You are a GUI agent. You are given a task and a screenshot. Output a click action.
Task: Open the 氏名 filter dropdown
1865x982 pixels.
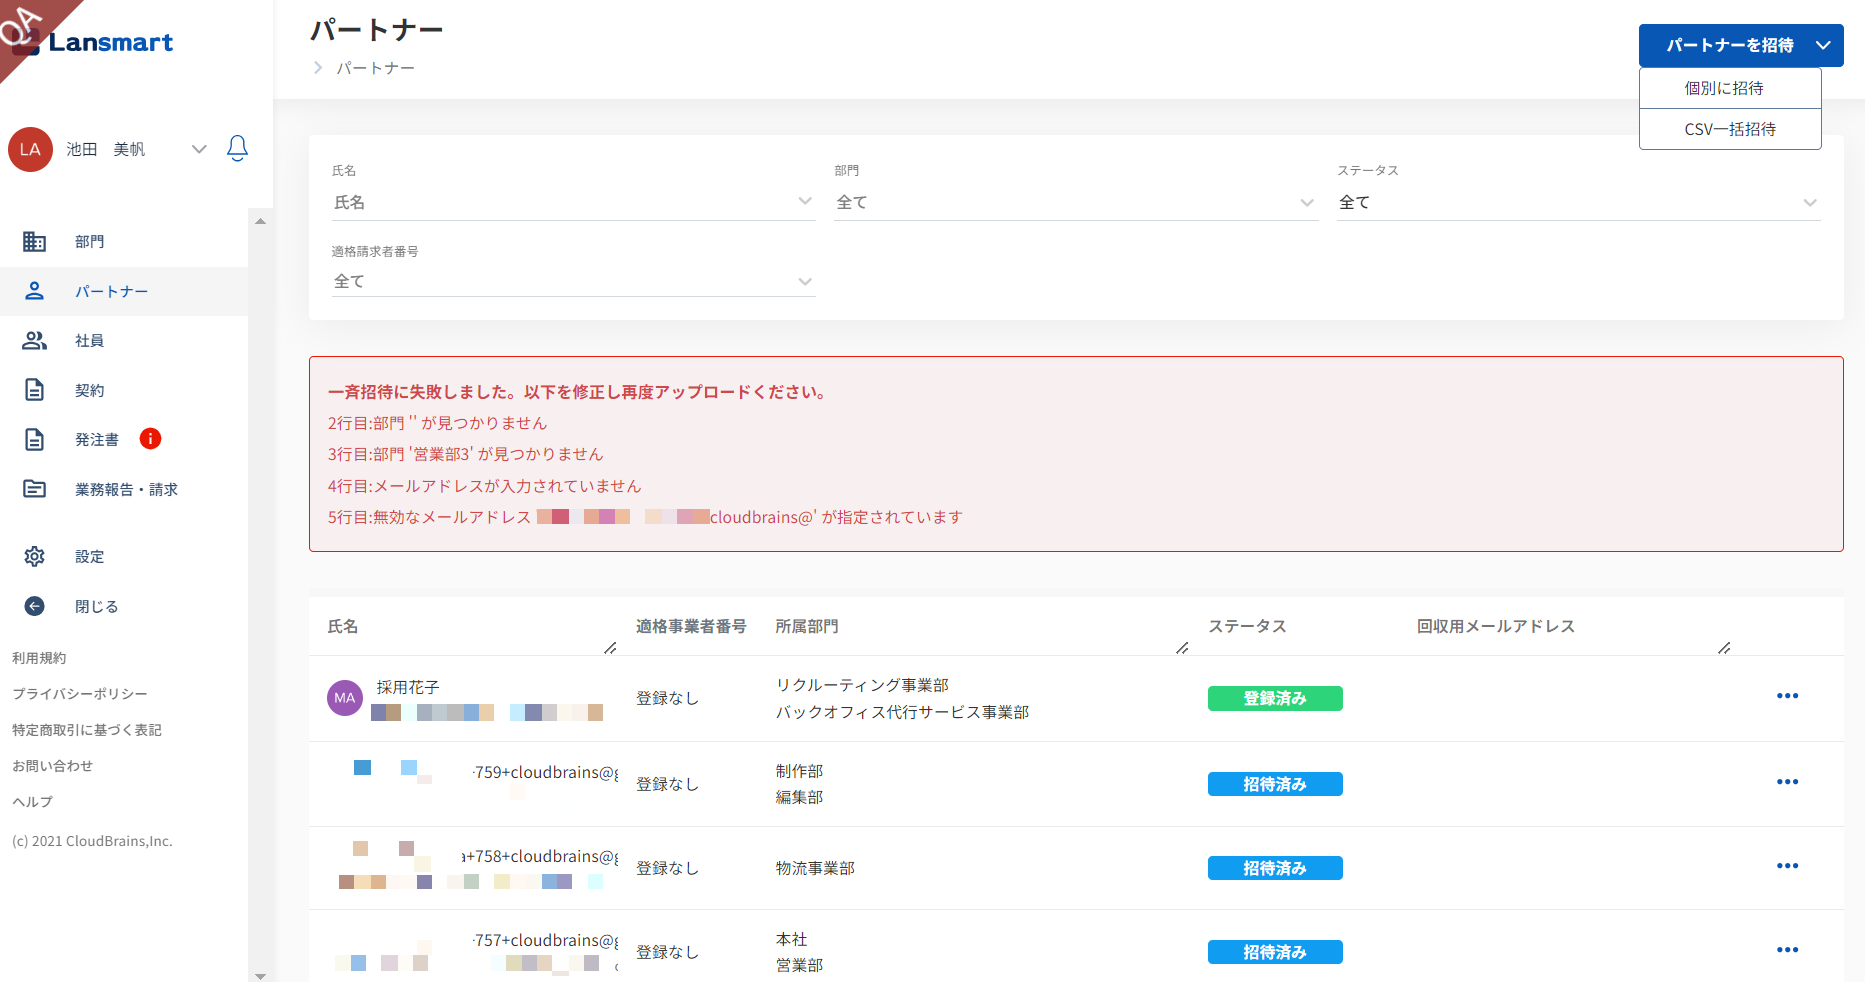573,202
